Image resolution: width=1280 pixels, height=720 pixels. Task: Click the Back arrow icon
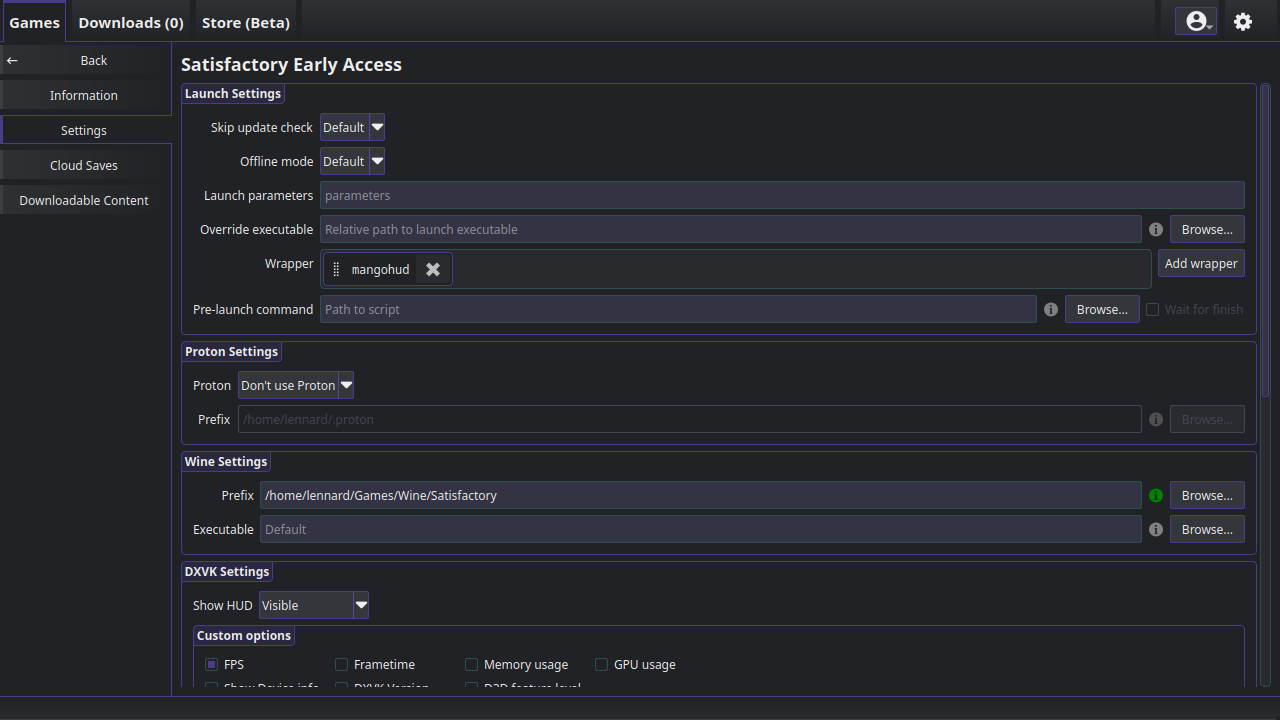tap(12, 61)
